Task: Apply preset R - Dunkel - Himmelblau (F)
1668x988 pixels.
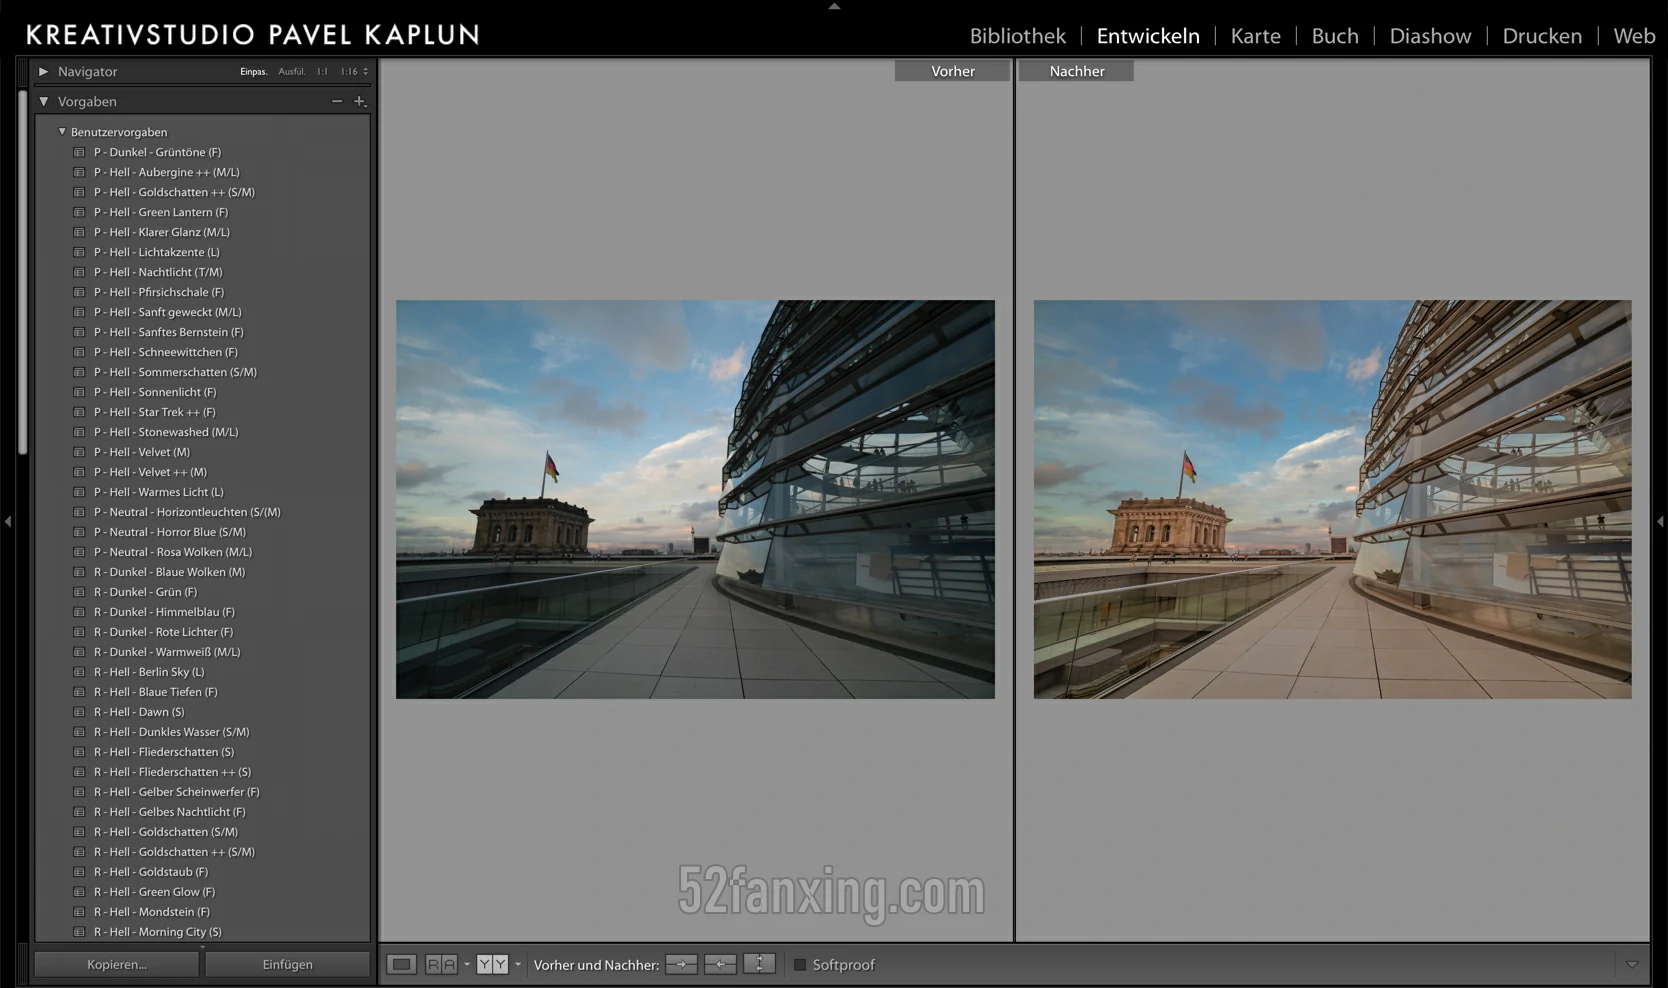Action: pos(164,612)
